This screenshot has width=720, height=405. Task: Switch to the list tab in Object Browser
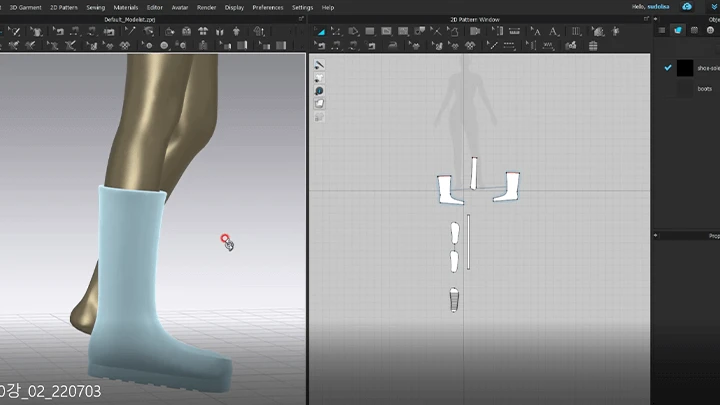point(662,30)
